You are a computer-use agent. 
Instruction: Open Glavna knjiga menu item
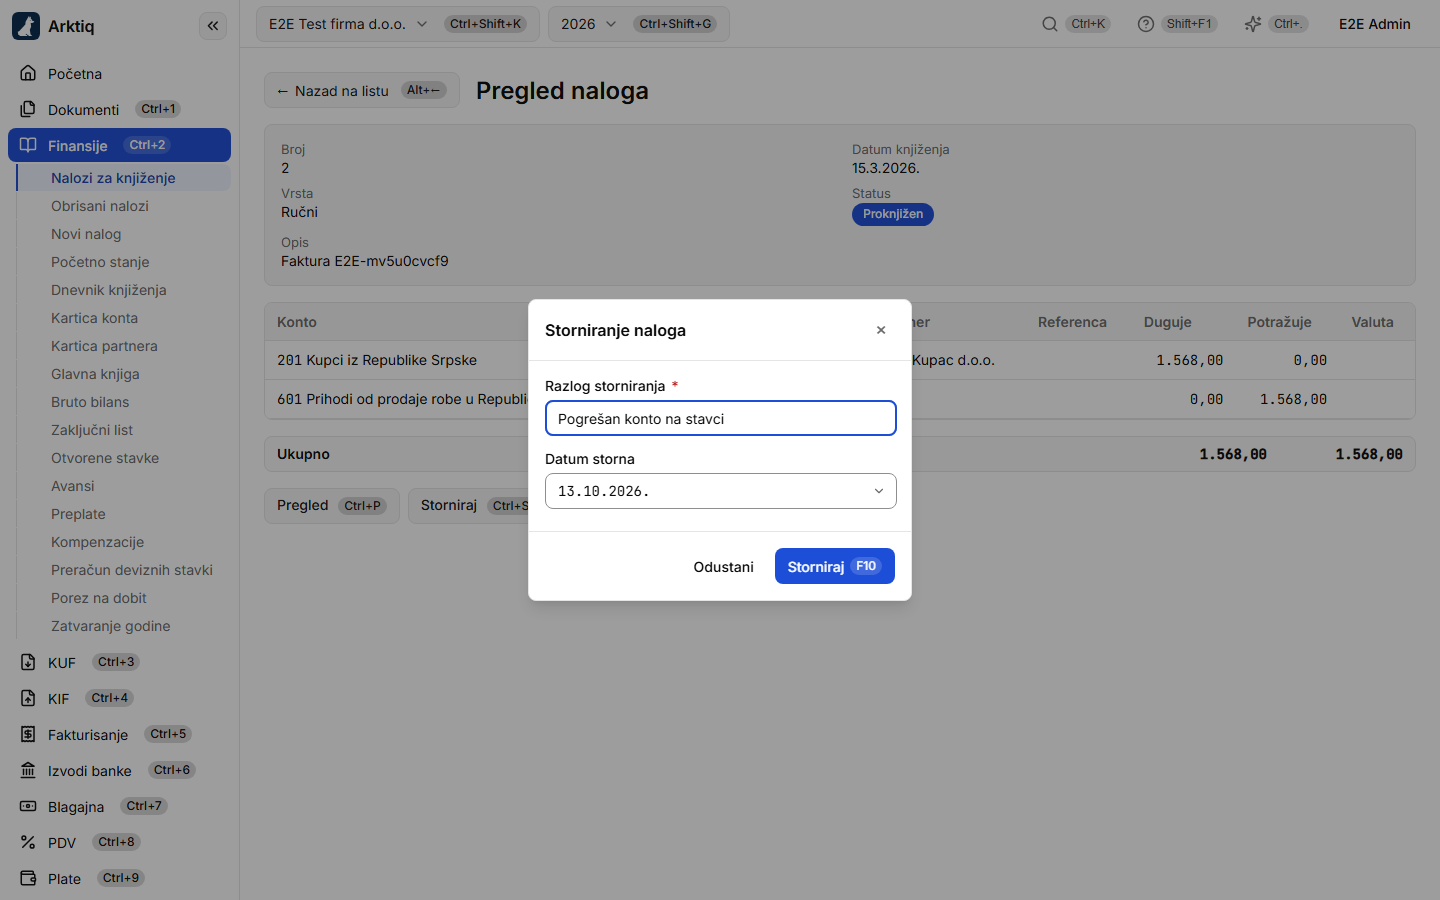click(124, 374)
